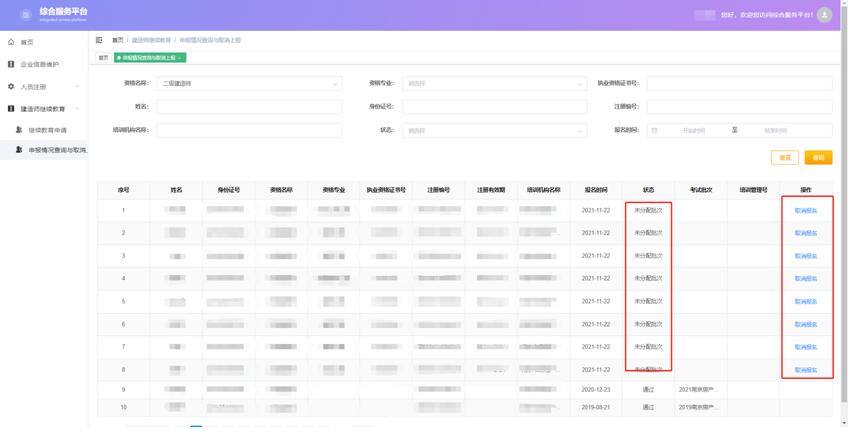Collapse the sidebar with the fold icon
This screenshot has width=849, height=434.
pos(99,40)
